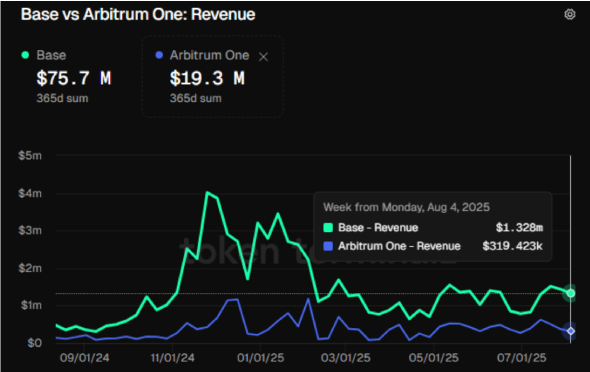Click the 07/01/25 x-axis label
The image size is (590, 372).
(522, 357)
